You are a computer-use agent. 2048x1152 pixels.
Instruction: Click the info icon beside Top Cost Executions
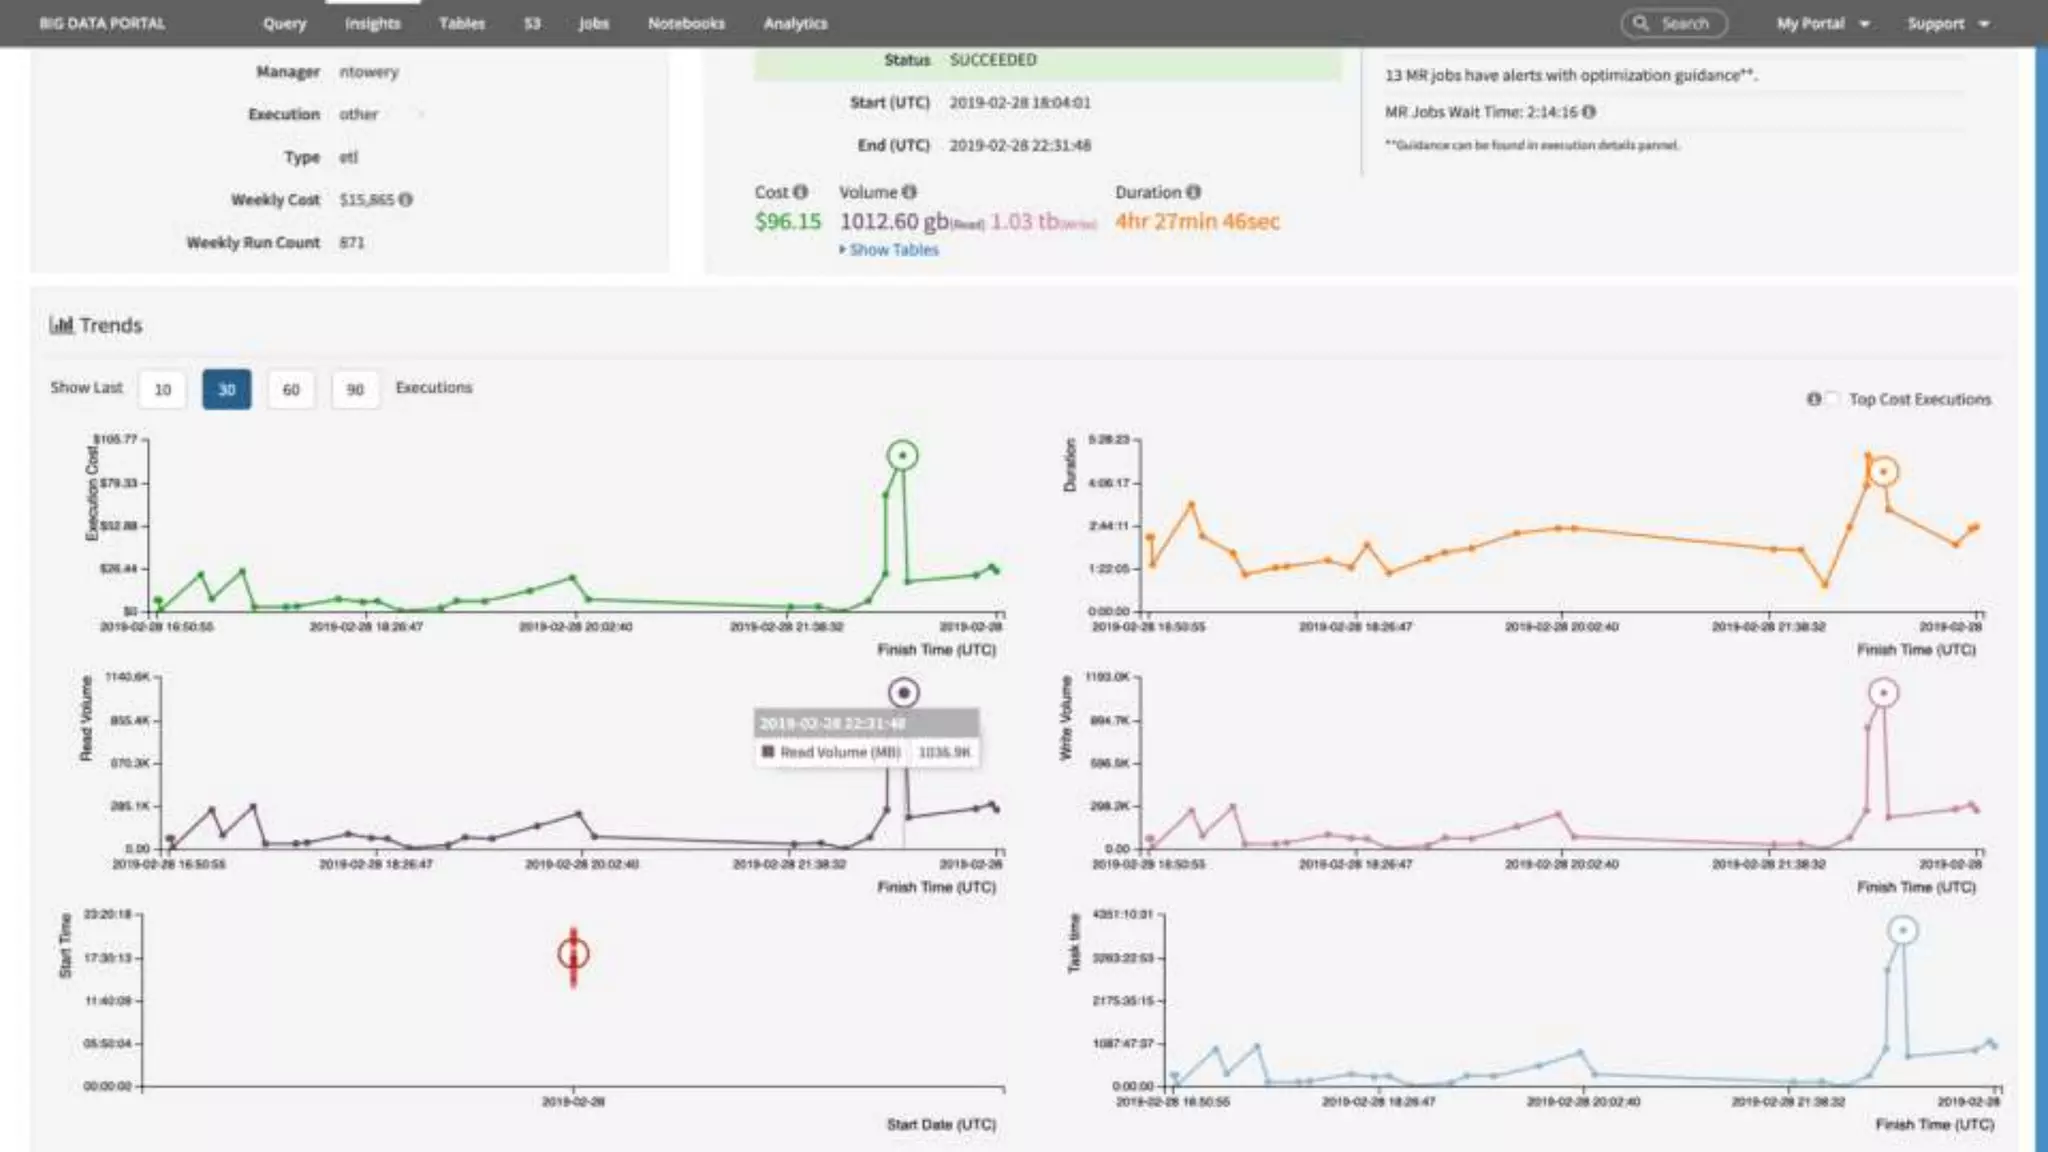tap(1813, 399)
